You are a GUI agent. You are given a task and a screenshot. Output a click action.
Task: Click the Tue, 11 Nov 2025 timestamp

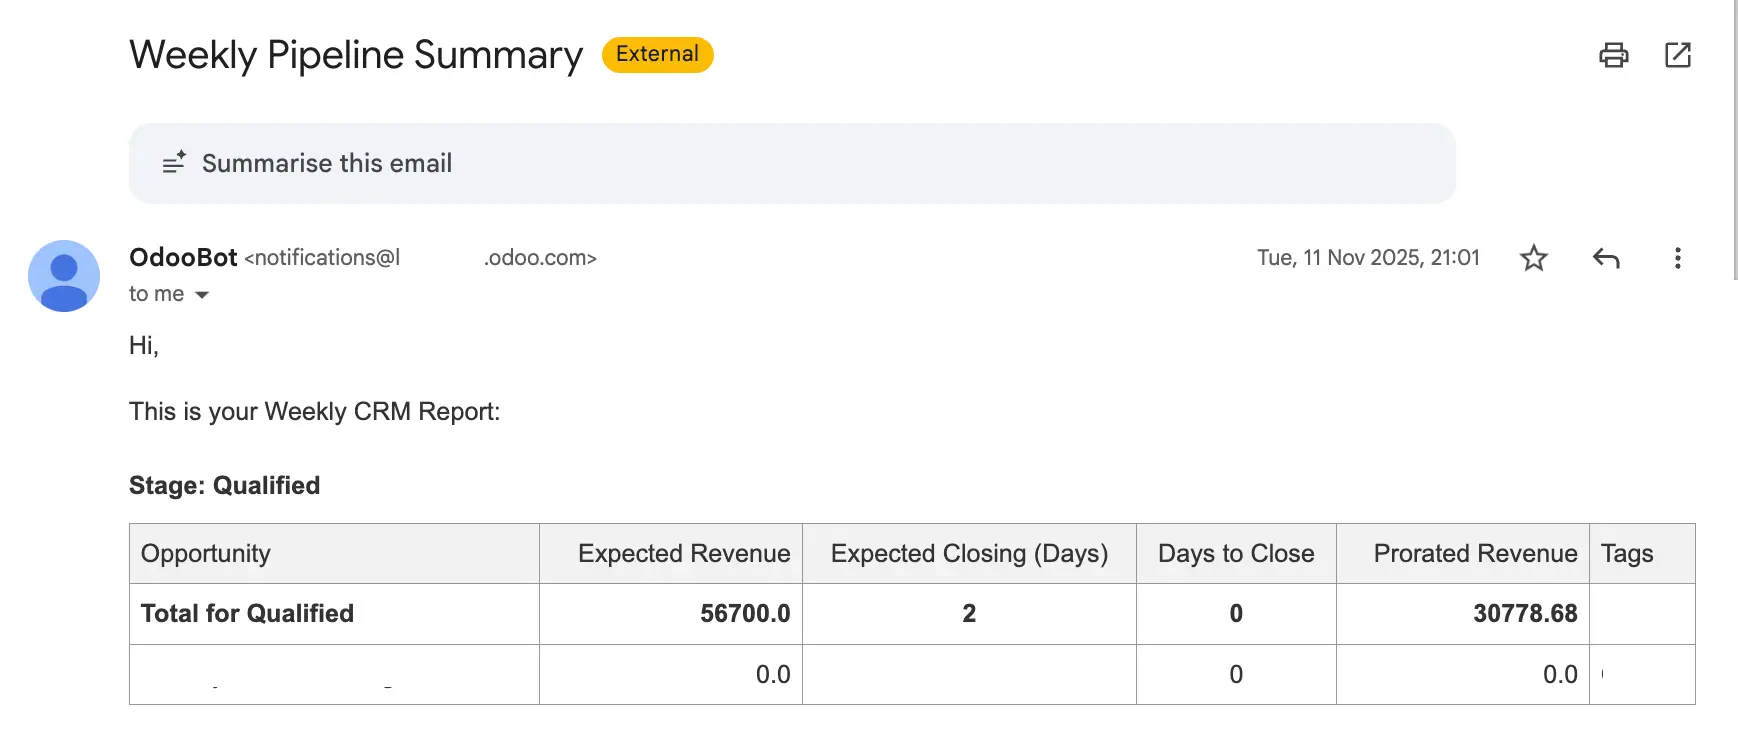pos(1367,258)
